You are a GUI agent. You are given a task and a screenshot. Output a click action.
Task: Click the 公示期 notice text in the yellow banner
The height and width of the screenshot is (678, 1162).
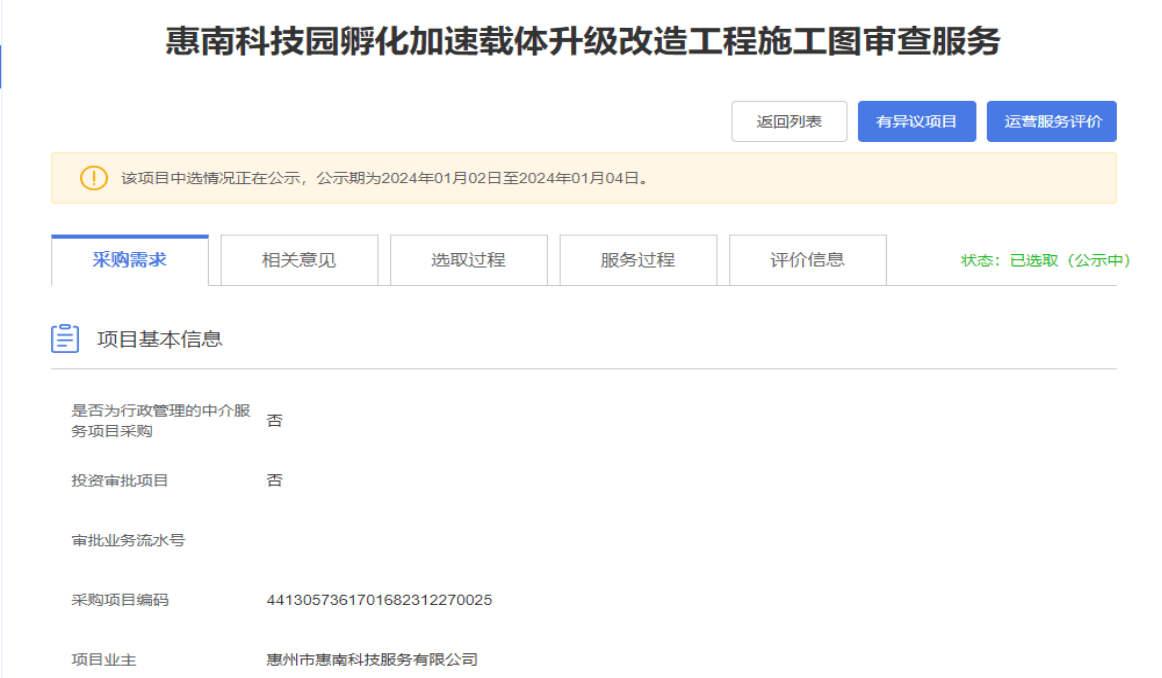[x=385, y=179]
